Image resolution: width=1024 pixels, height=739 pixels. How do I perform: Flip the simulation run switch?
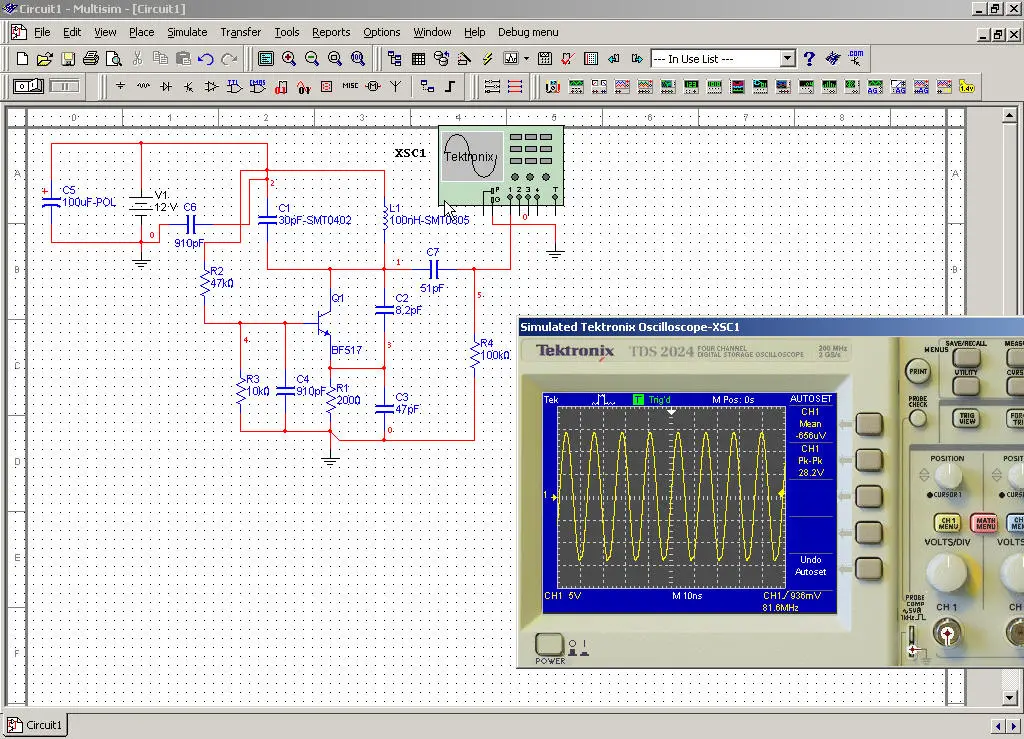tap(28, 86)
